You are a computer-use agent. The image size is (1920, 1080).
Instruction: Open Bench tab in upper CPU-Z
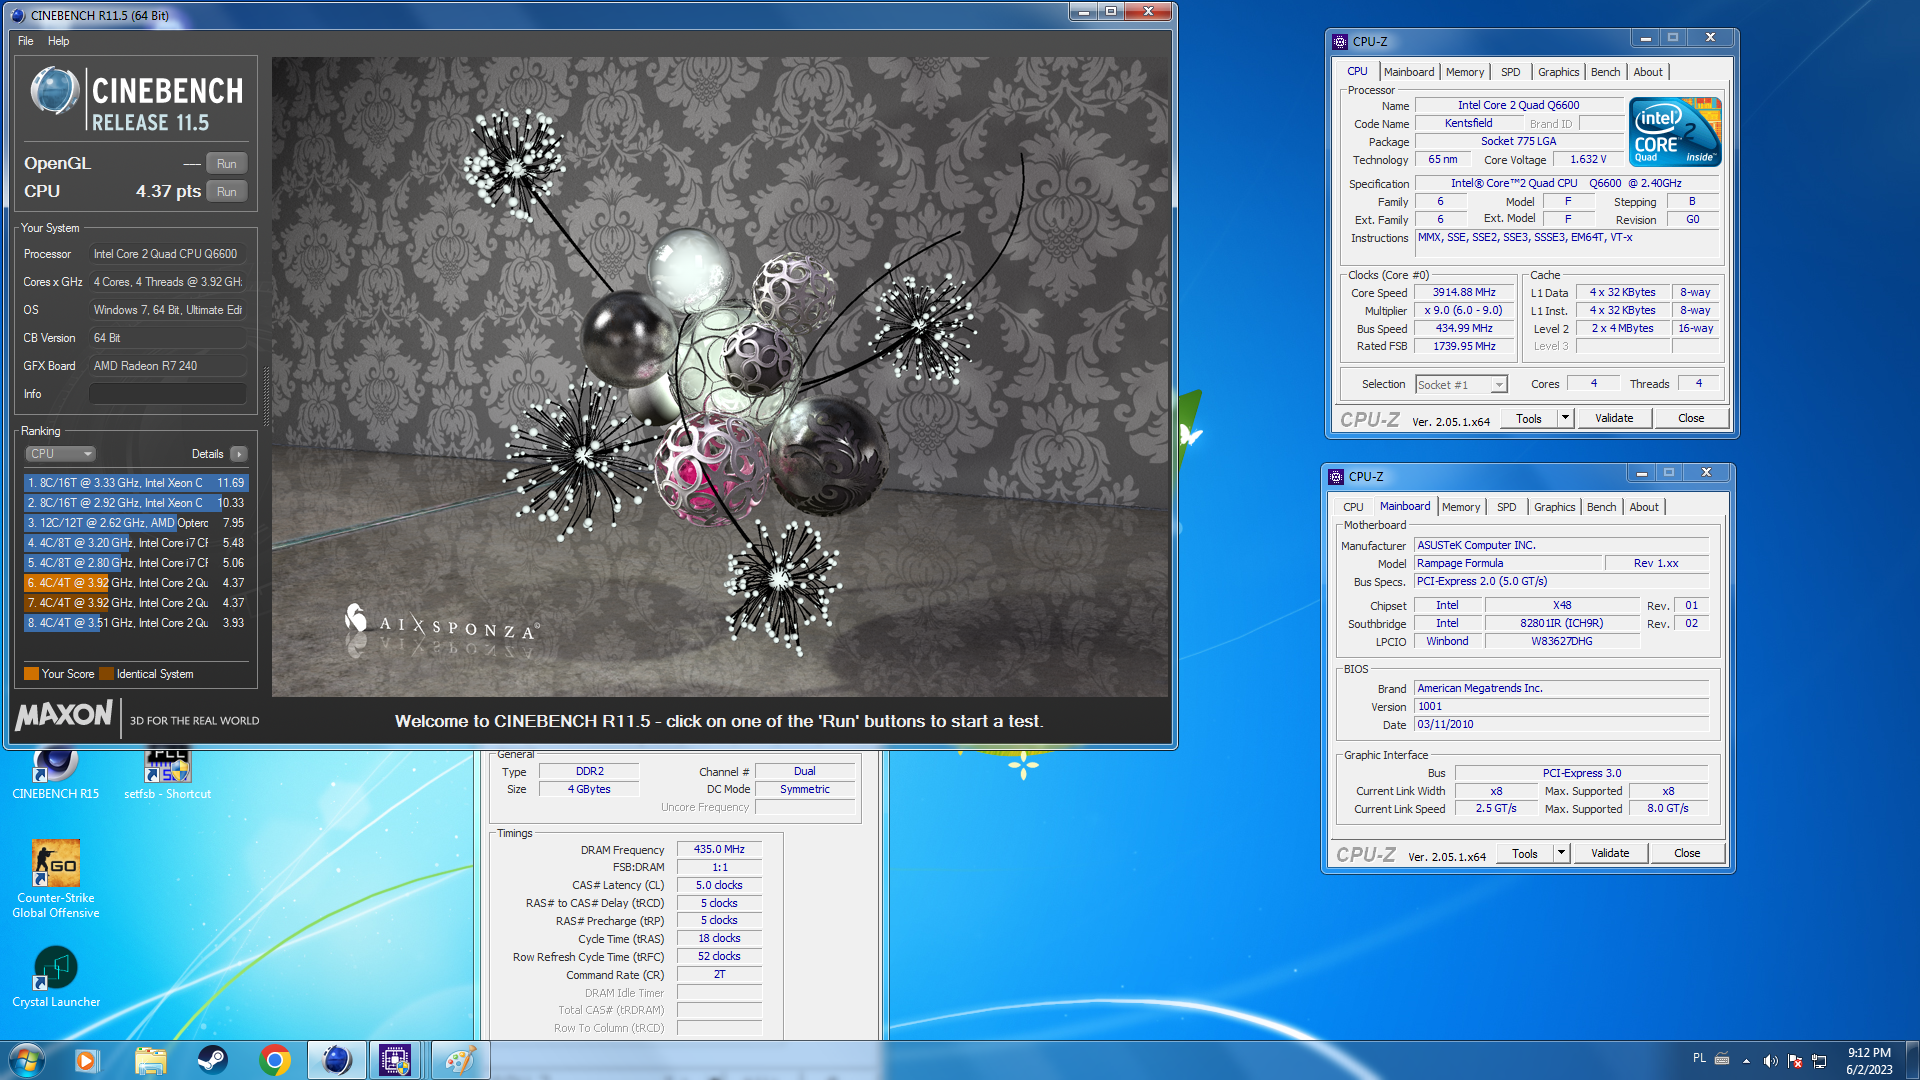pyautogui.click(x=1605, y=72)
